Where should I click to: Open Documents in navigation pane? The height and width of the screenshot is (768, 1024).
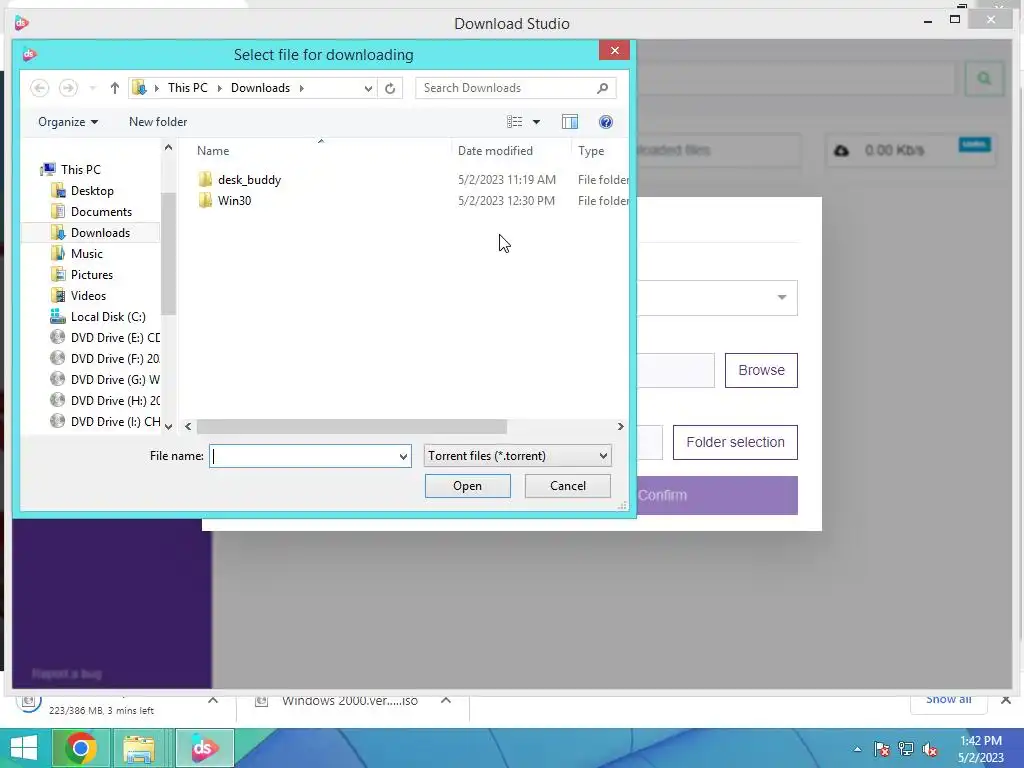101,212
